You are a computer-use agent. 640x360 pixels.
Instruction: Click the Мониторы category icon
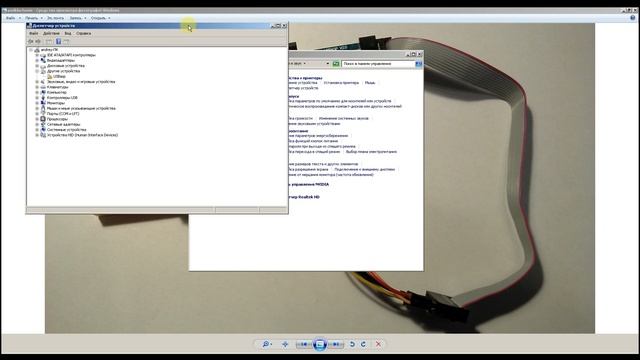43,103
